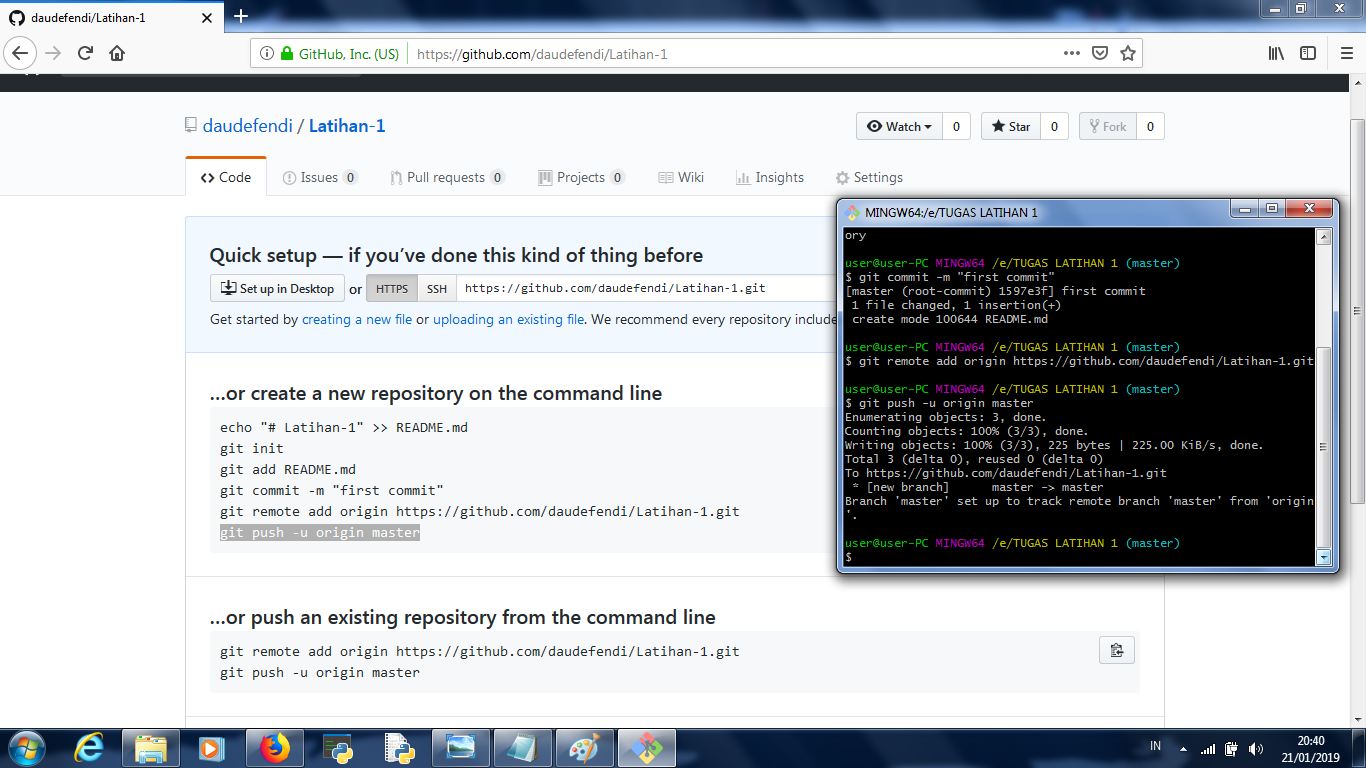Switch to the Projects tab
Screen dimensions: 1366x768
click(581, 177)
